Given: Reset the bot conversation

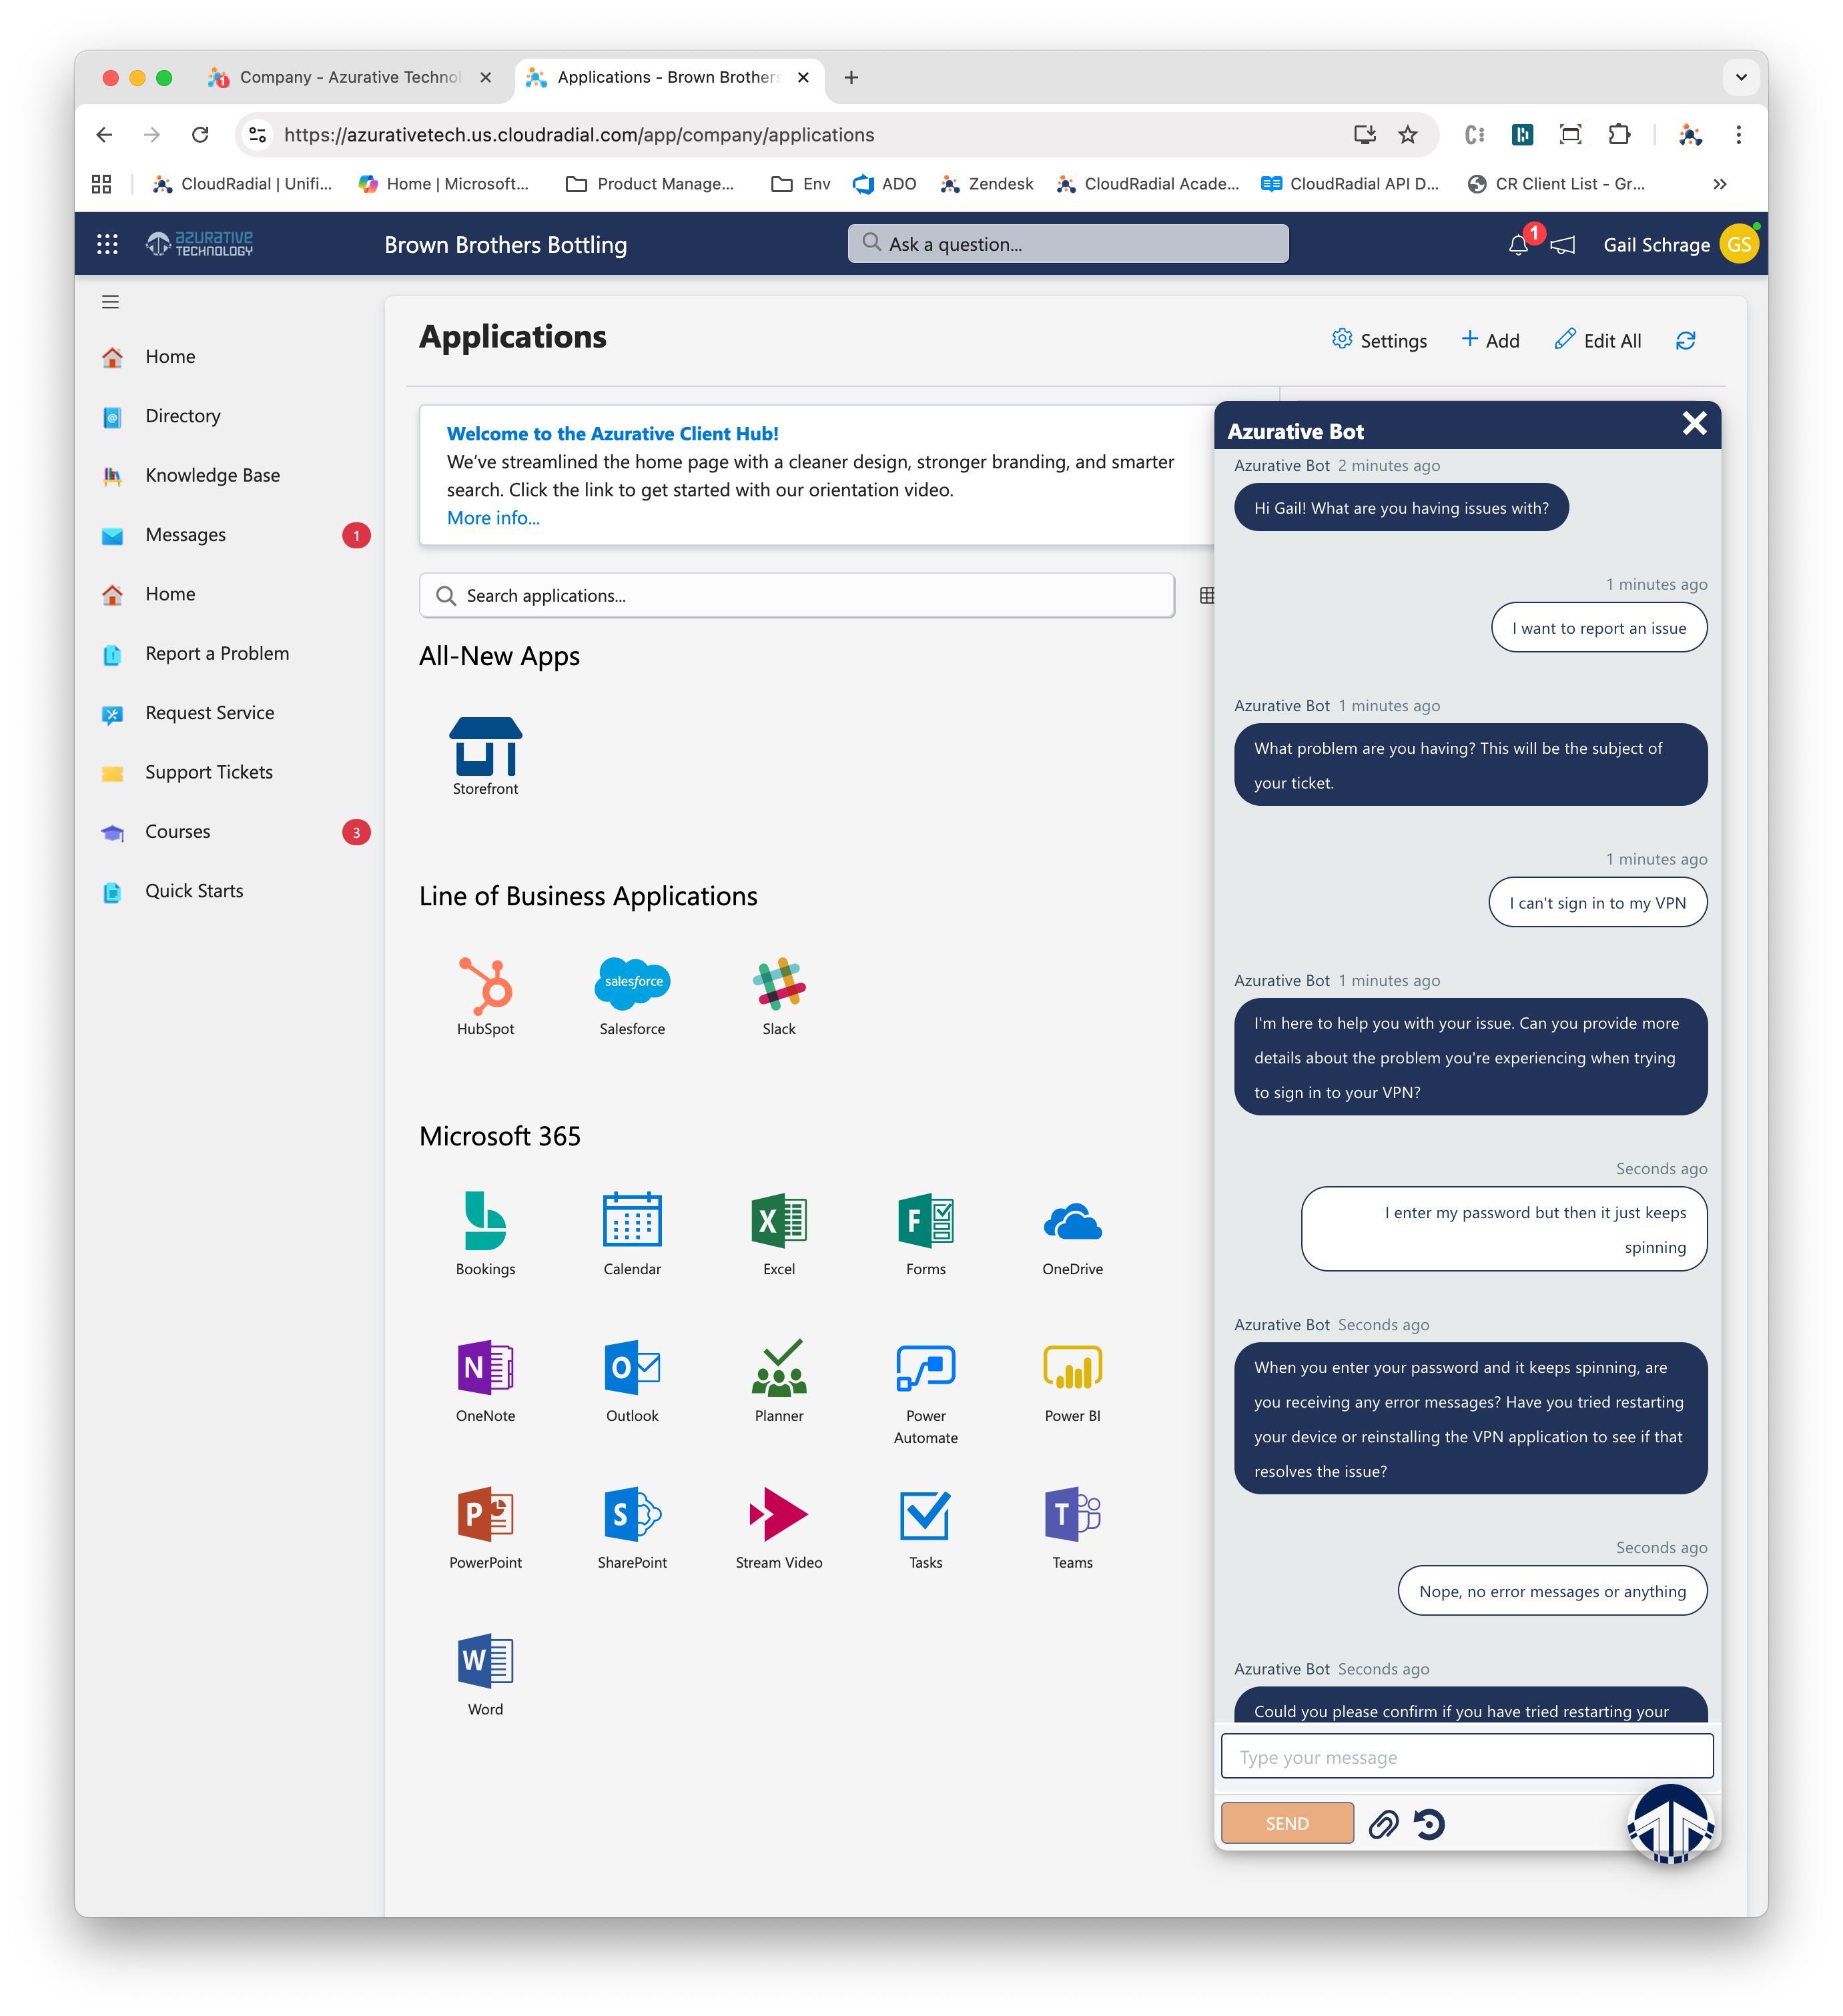Looking at the screenshot, I should pos(1429,1824).
